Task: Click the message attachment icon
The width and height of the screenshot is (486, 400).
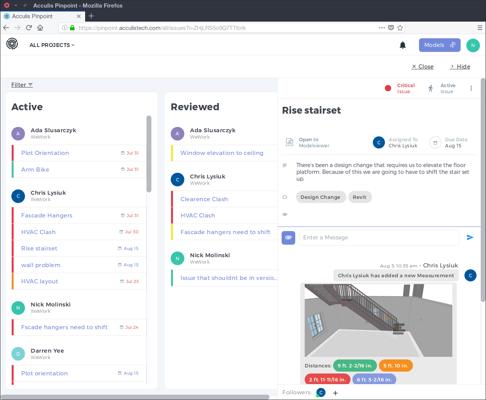Action: pyautogui.click(x=288, y=238)
